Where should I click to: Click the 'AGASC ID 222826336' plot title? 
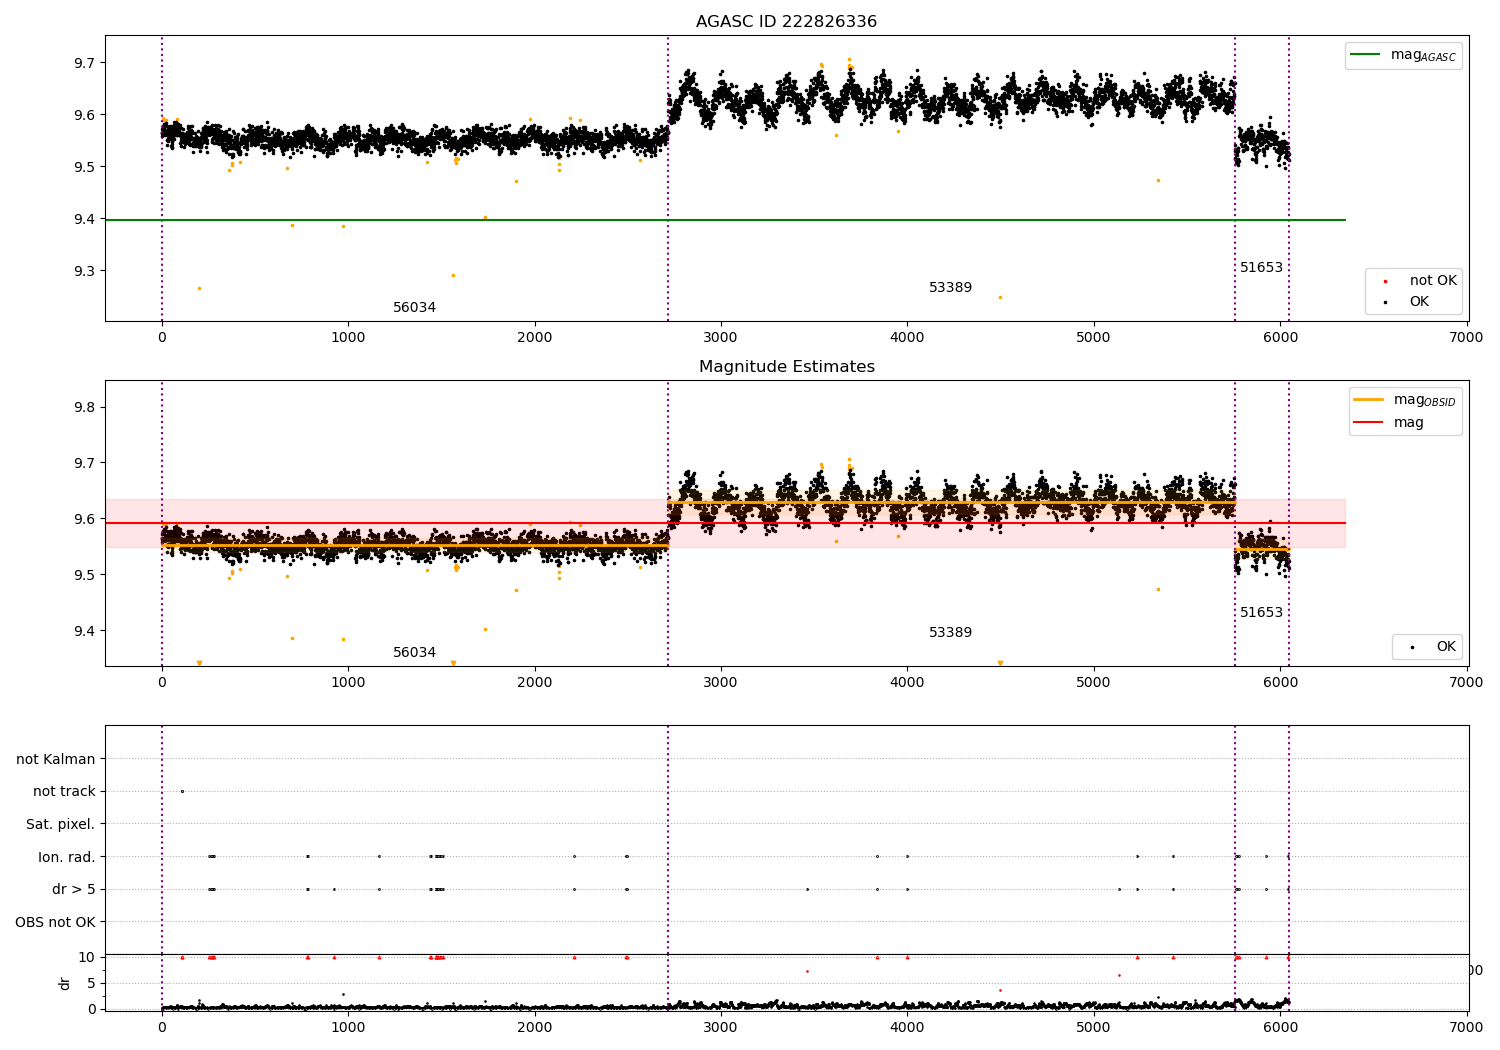(x=786, y=22)
